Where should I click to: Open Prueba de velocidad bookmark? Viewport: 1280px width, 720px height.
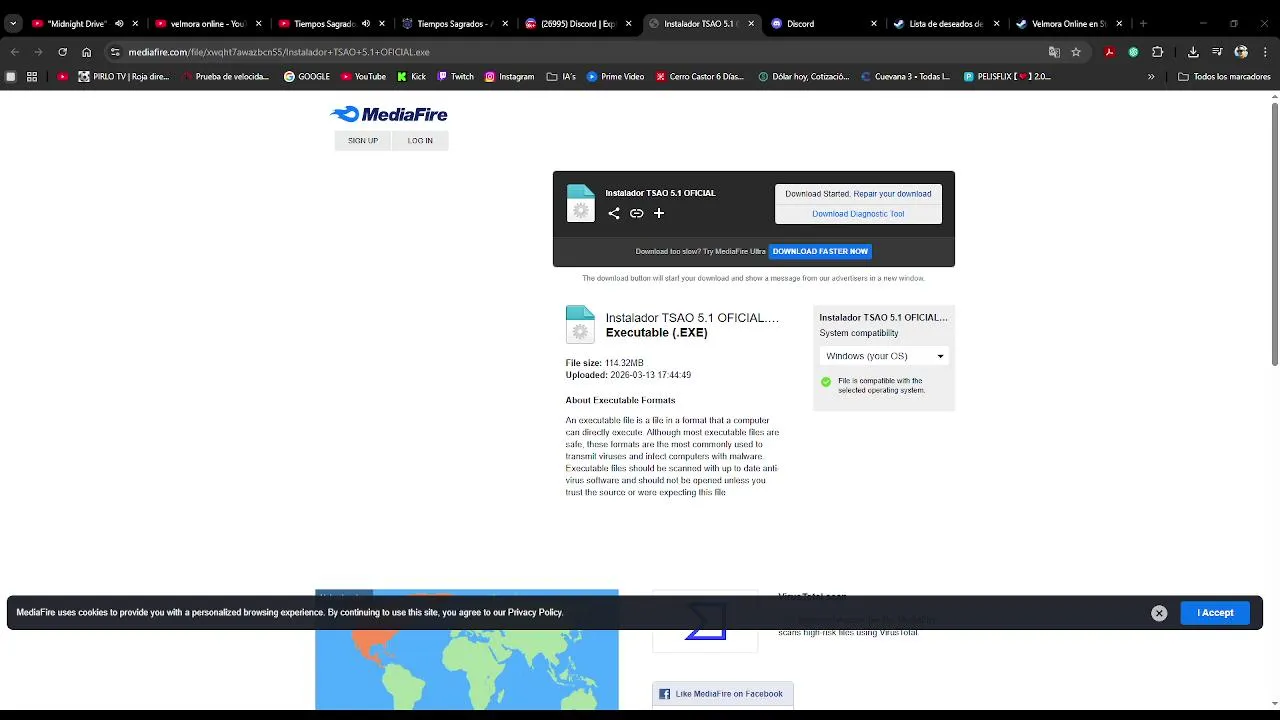pyautogui.click(x=225, y=76)
